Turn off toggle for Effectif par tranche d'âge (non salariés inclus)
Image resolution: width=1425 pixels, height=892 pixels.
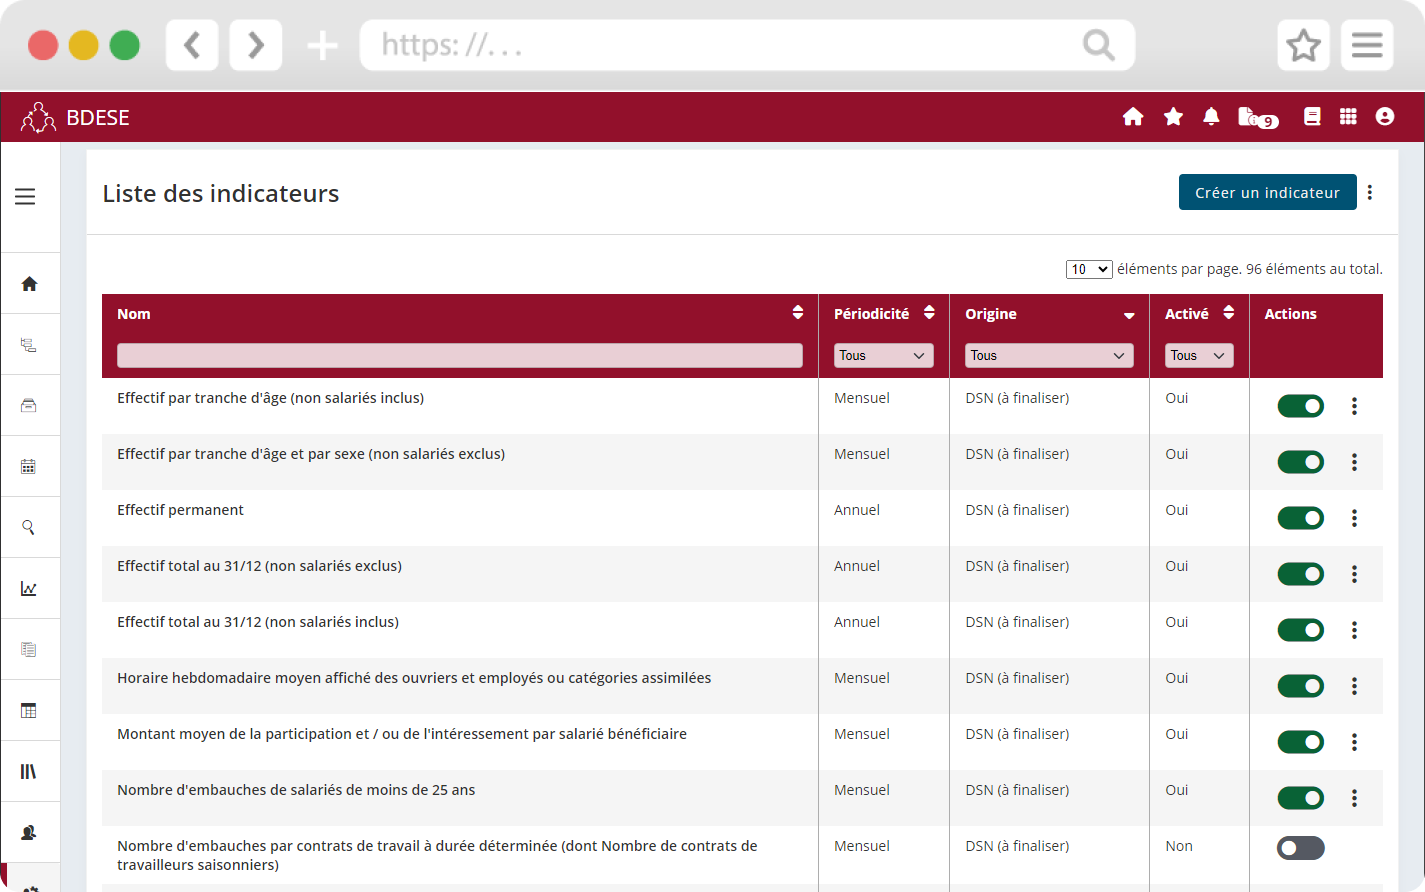pos(1300,406)
